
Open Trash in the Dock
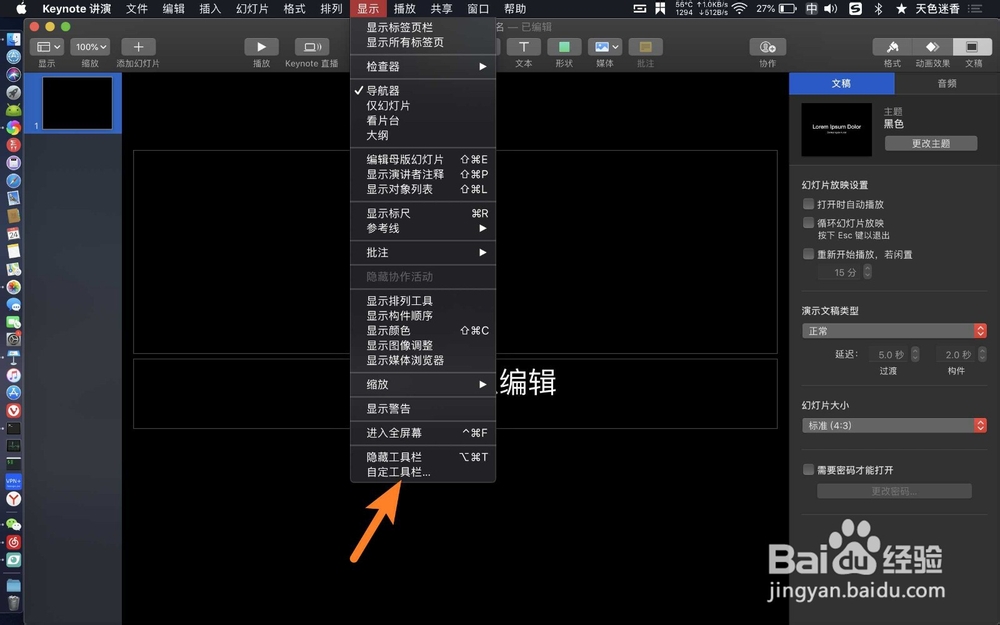coord(13,603)
